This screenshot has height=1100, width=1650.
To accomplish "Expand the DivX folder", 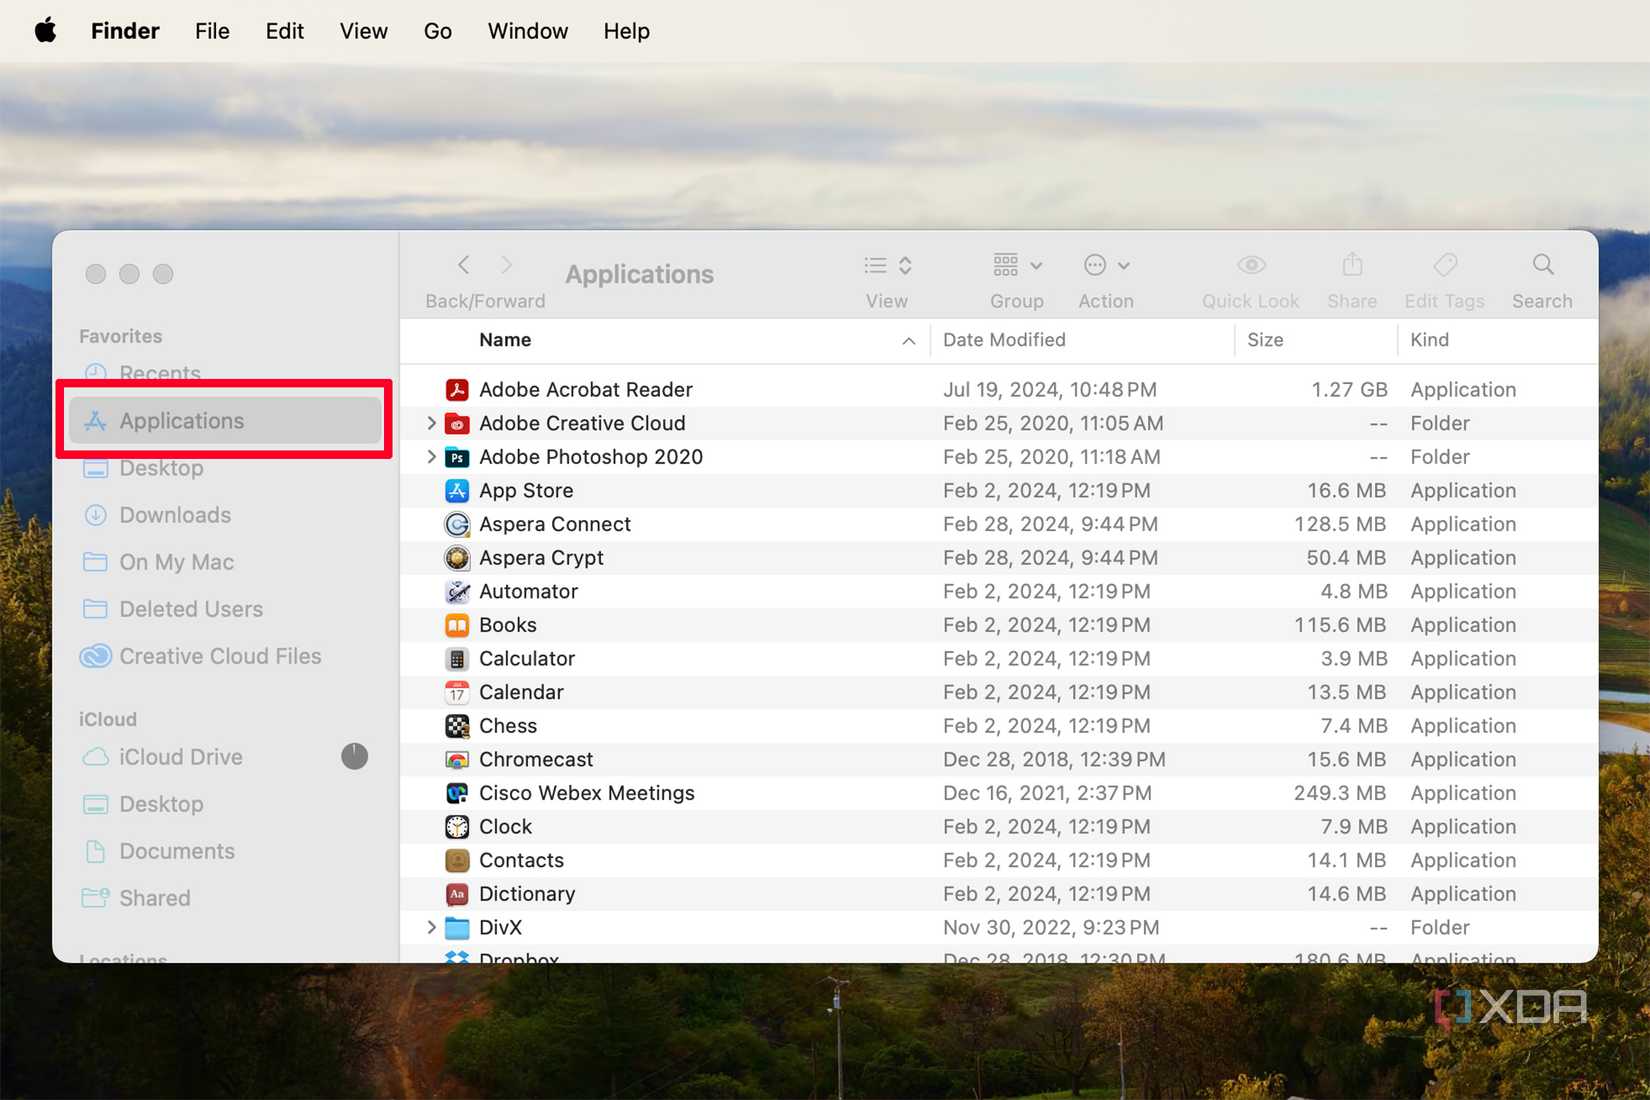I will coord(430,927).
